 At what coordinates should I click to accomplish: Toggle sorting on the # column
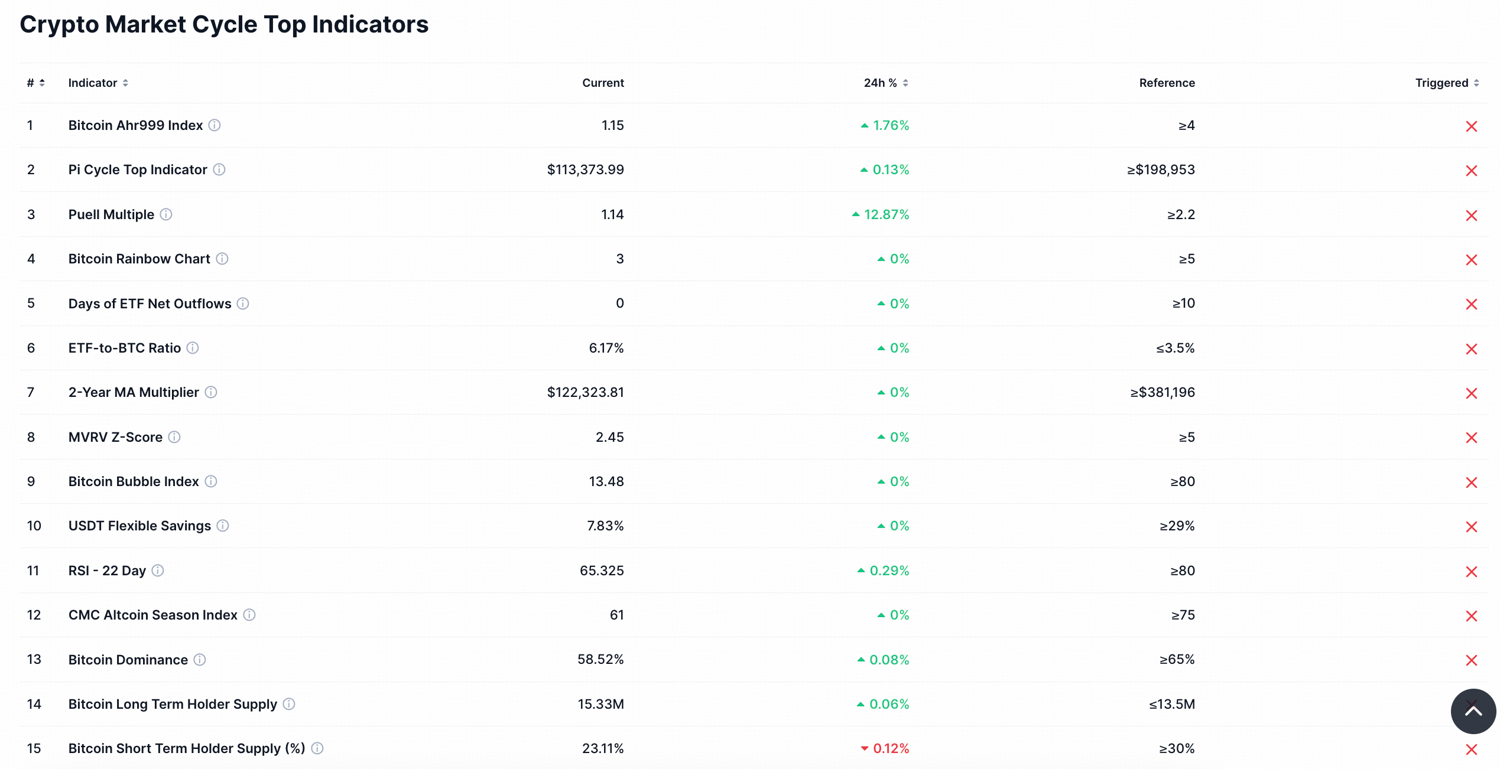pyautogui.click(x=40, y=83)
